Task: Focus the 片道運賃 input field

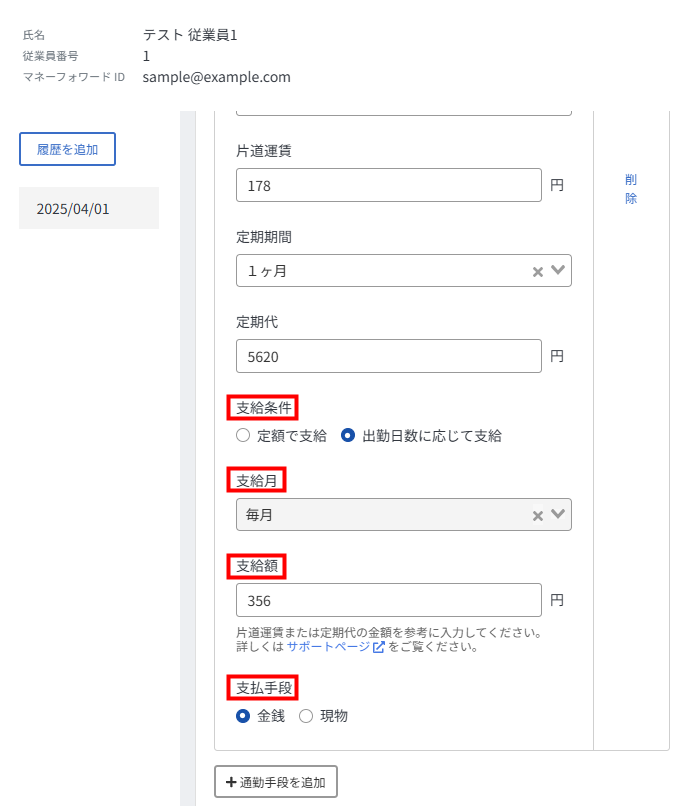Action: 389,185
